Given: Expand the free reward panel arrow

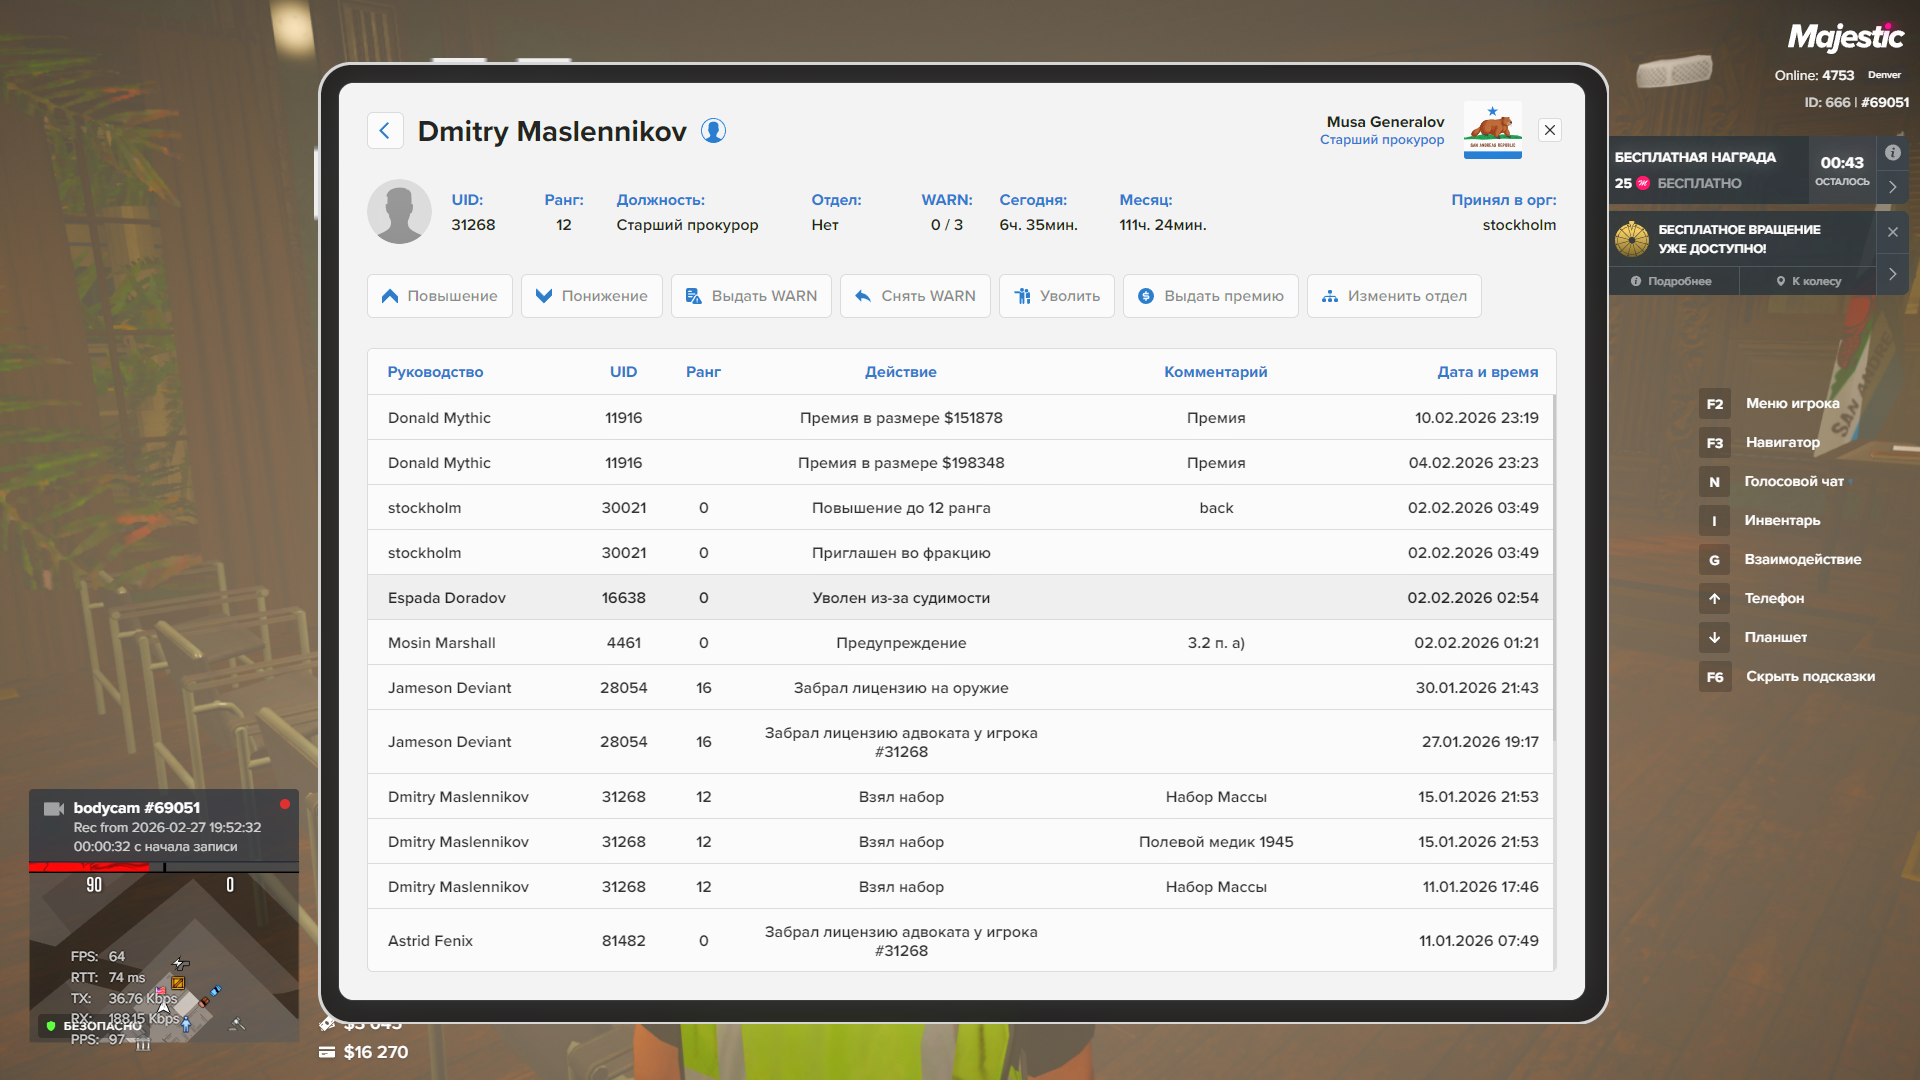Looking at the screenshot, I should point(1892,187).
